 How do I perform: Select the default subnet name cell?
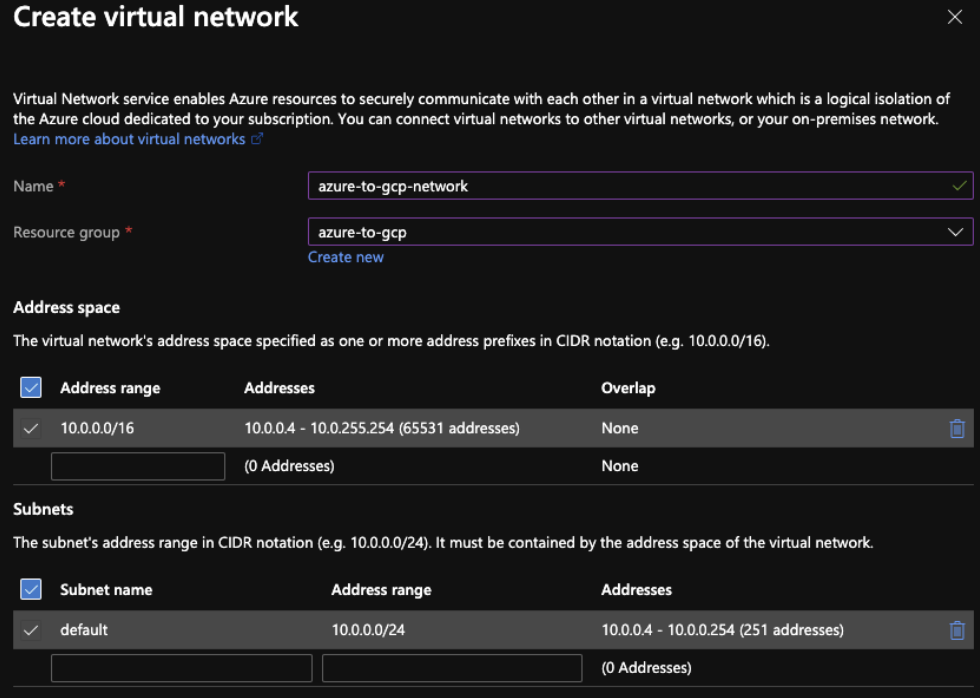click(84, 630)
